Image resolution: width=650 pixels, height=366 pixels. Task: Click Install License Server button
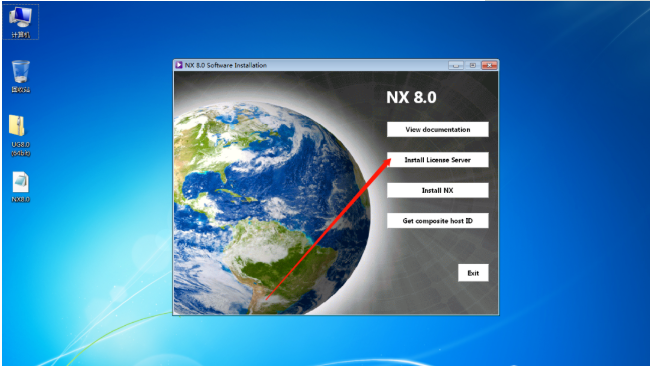pyautogui.click(x=438, y=160)
